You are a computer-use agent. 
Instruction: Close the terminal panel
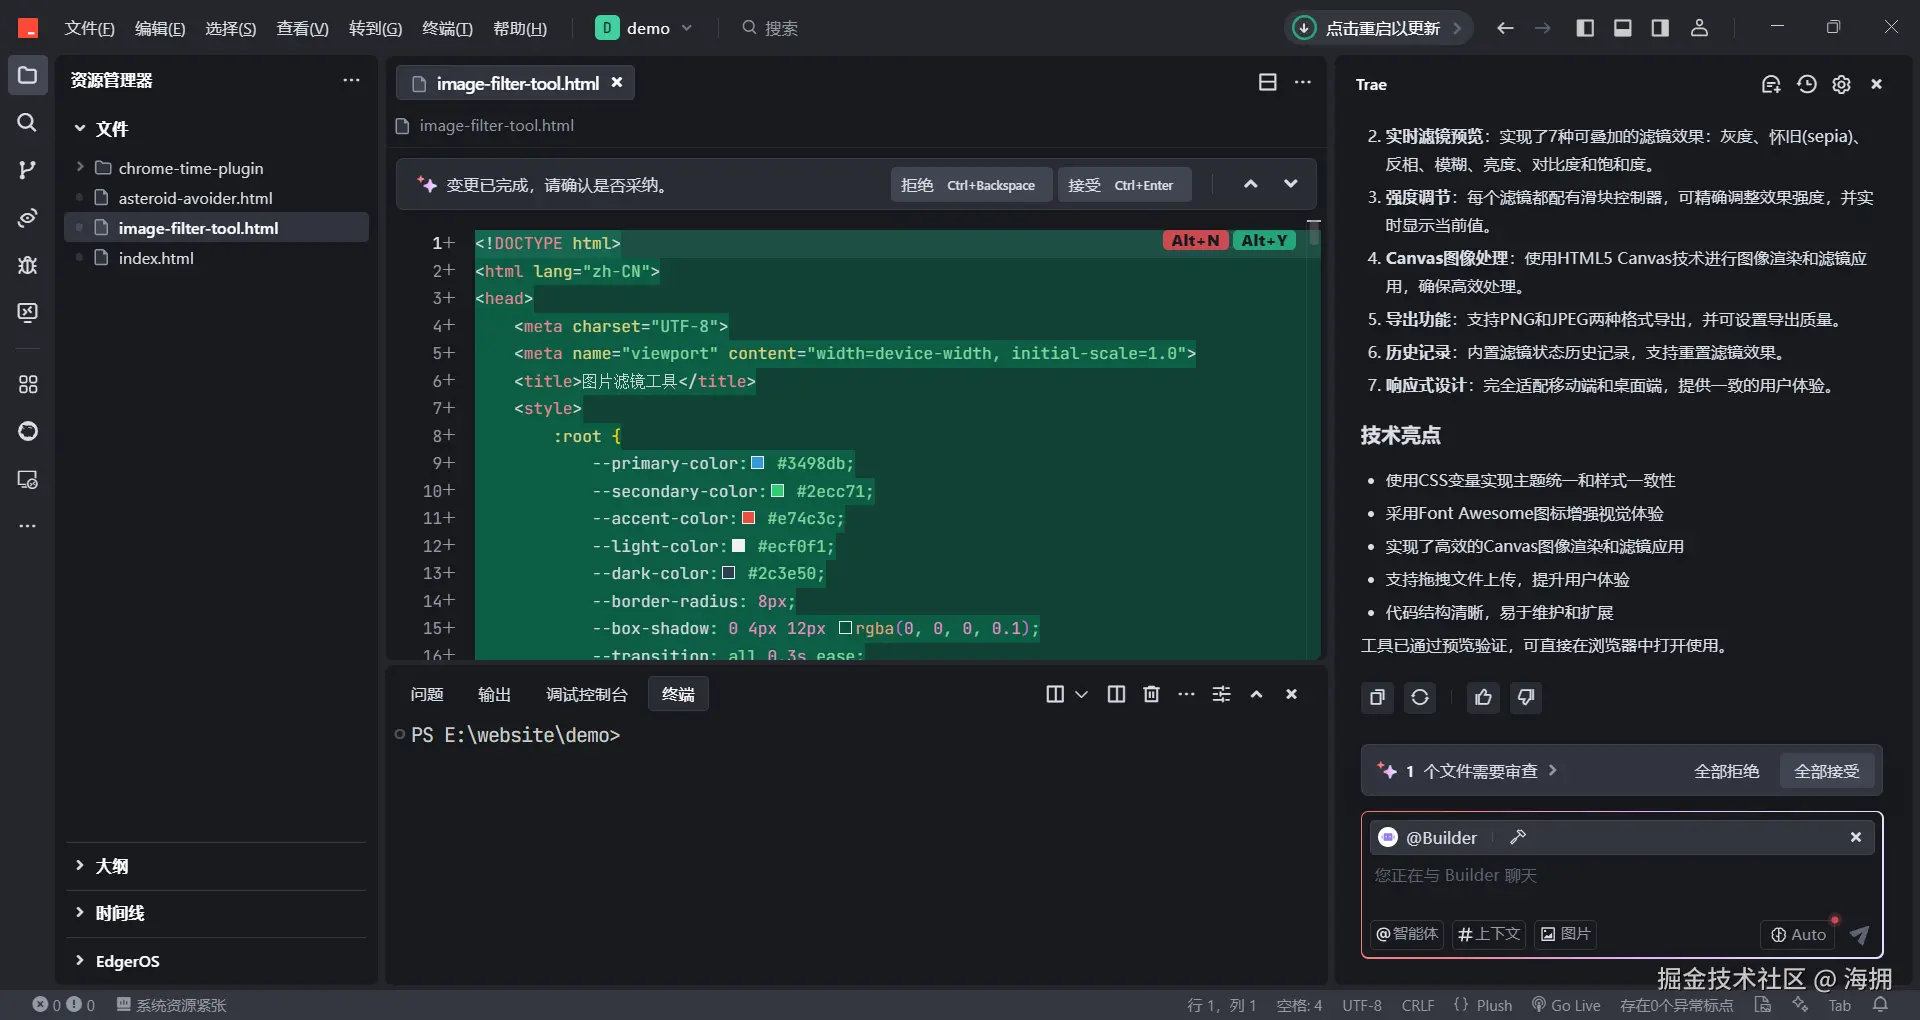click(x=1292, y=694)
